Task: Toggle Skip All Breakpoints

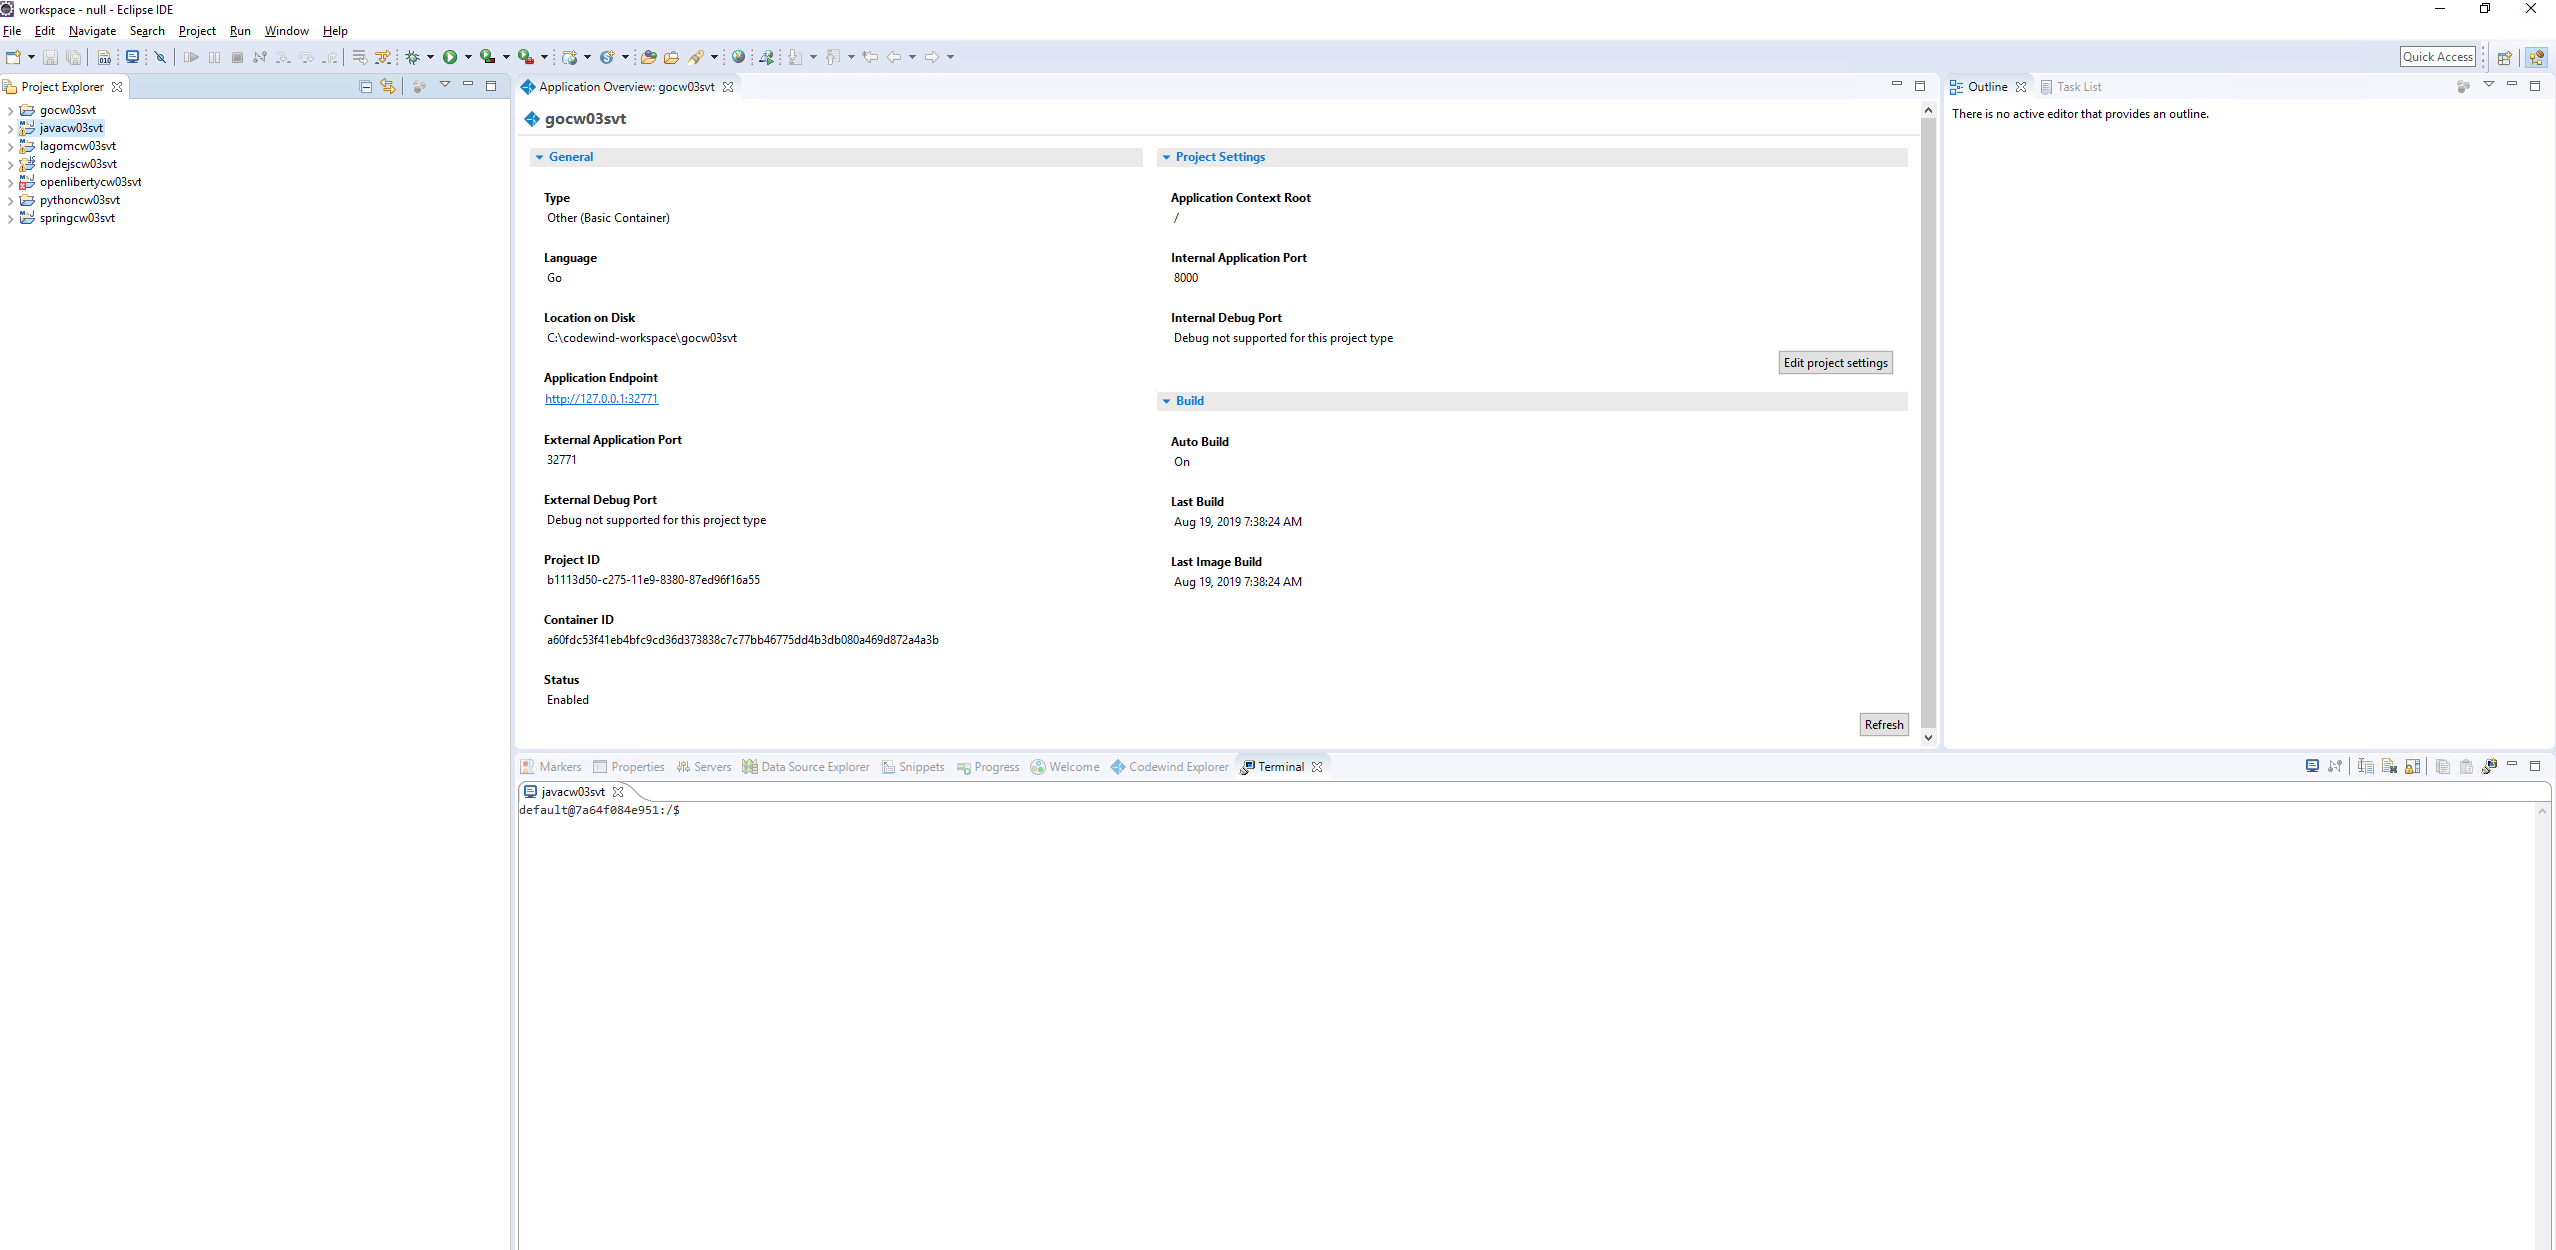Action: [x=160, y=57]
